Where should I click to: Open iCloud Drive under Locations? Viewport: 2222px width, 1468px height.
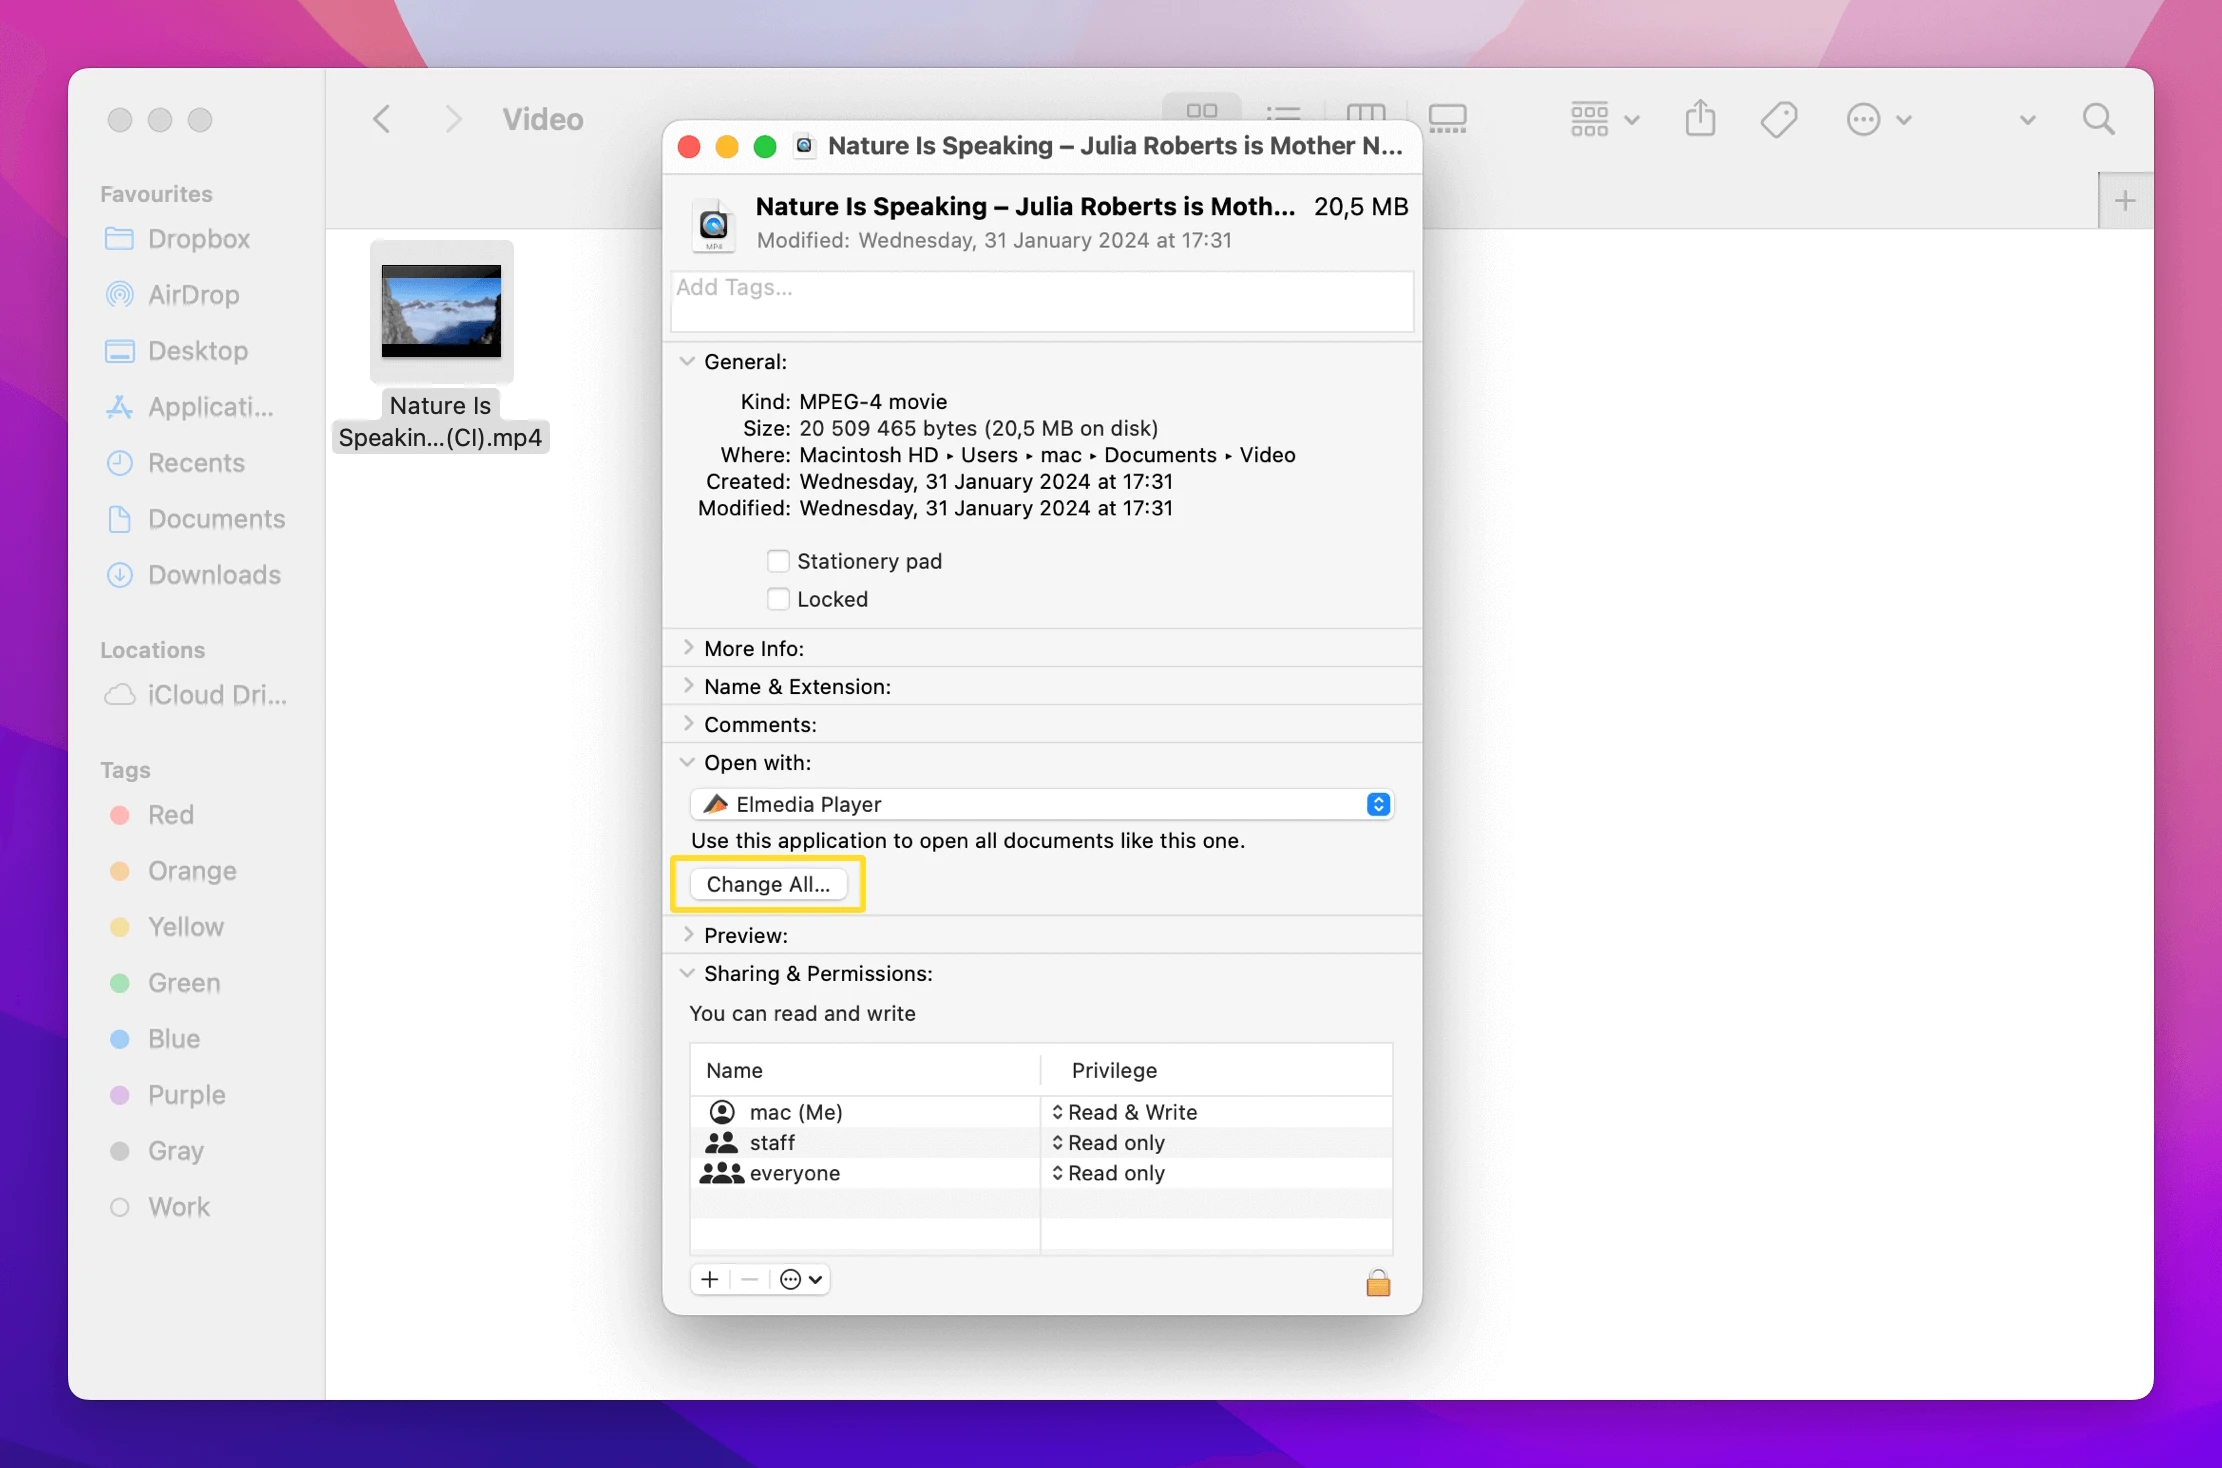tap(216, 695)
